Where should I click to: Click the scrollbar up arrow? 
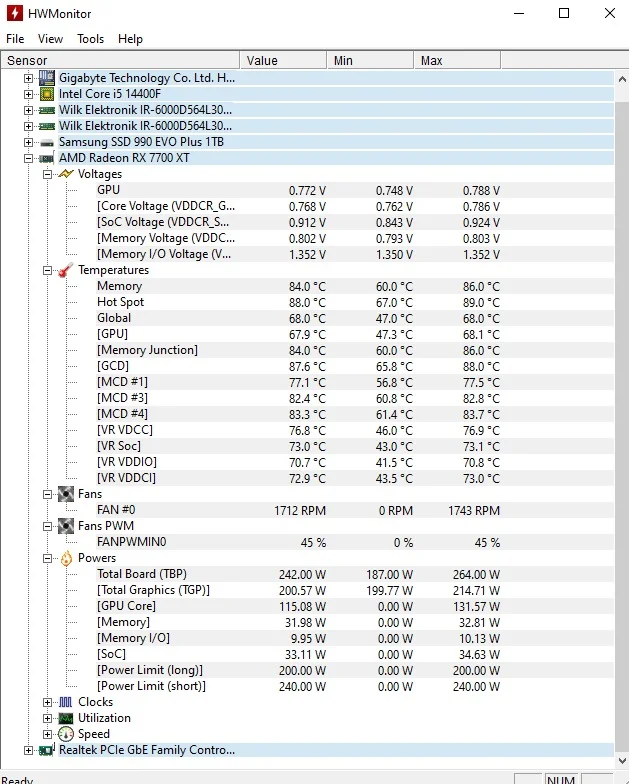tap(622, 79)
